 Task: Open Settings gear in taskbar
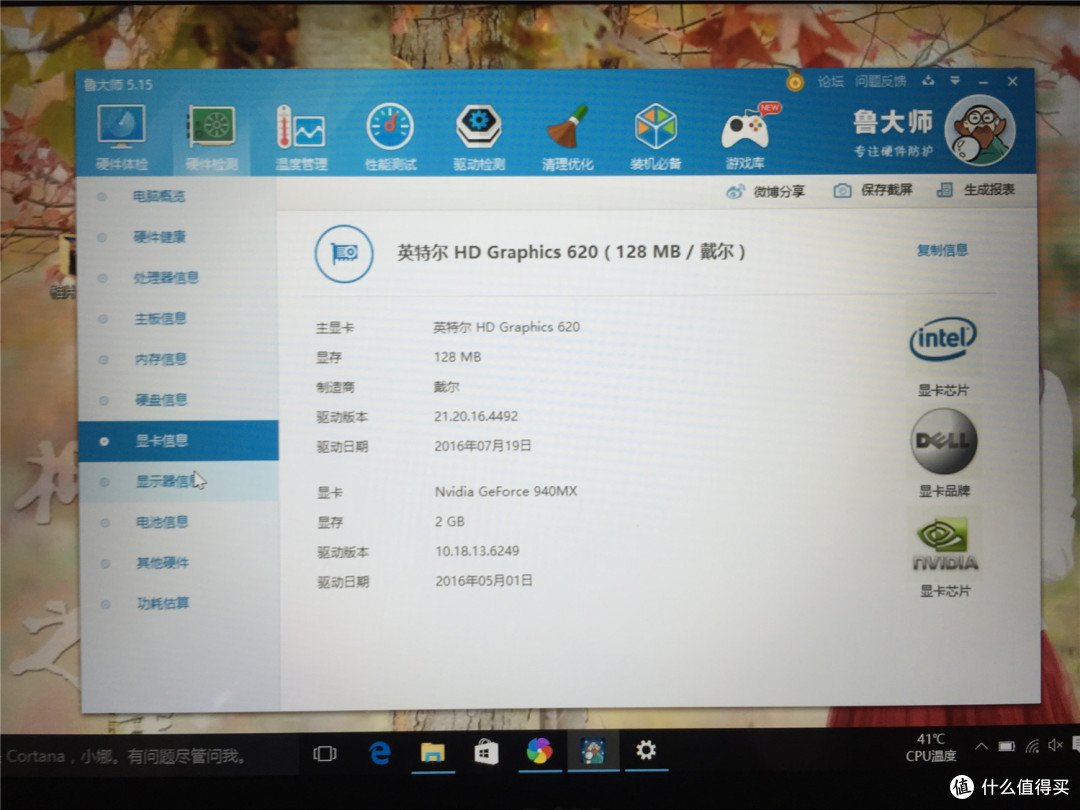click(645, 749)
